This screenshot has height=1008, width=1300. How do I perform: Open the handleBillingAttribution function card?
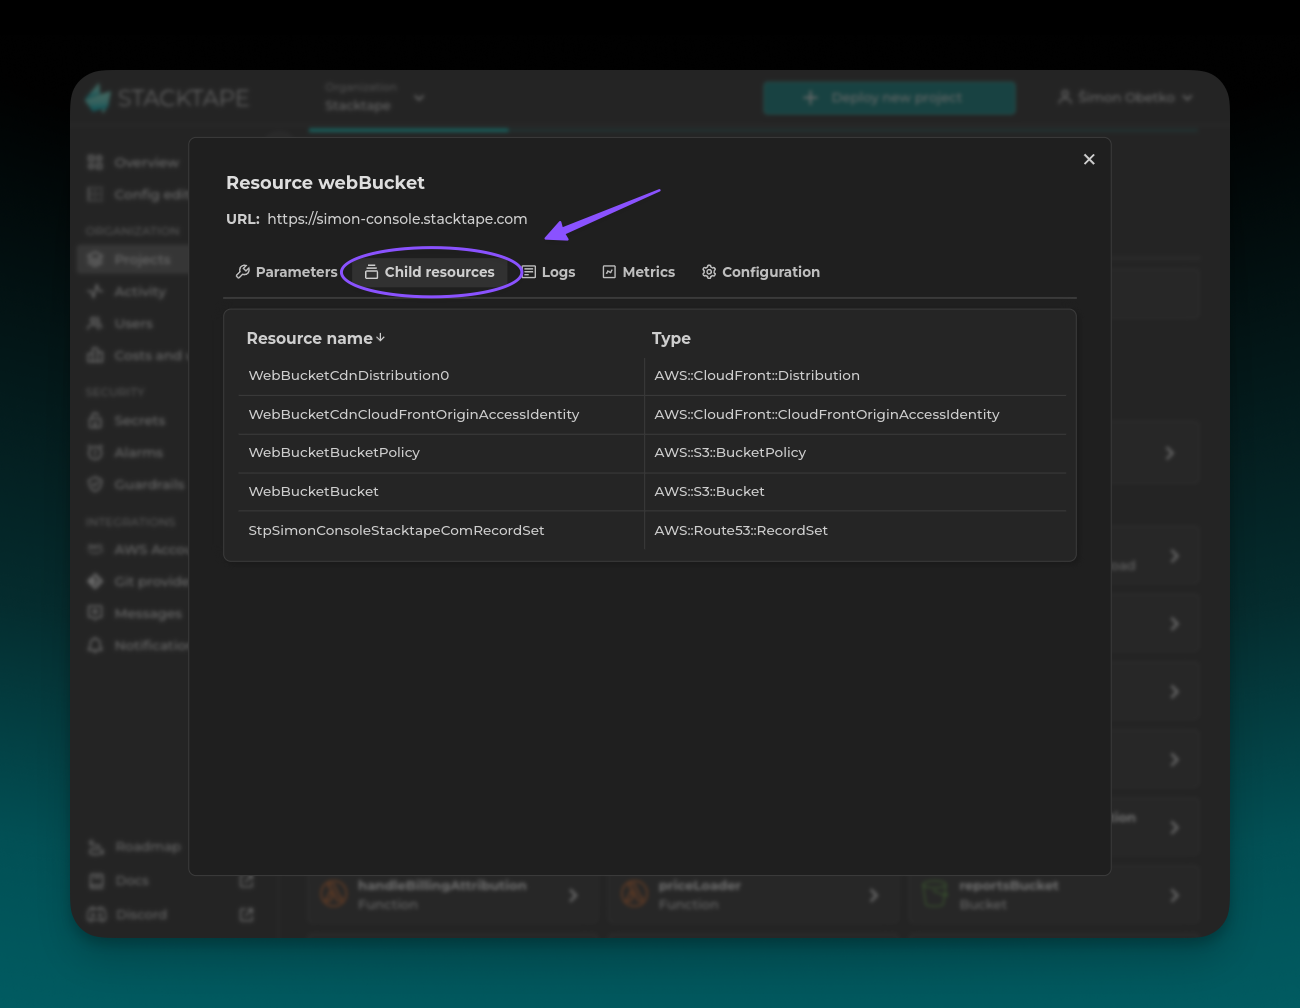451,895
